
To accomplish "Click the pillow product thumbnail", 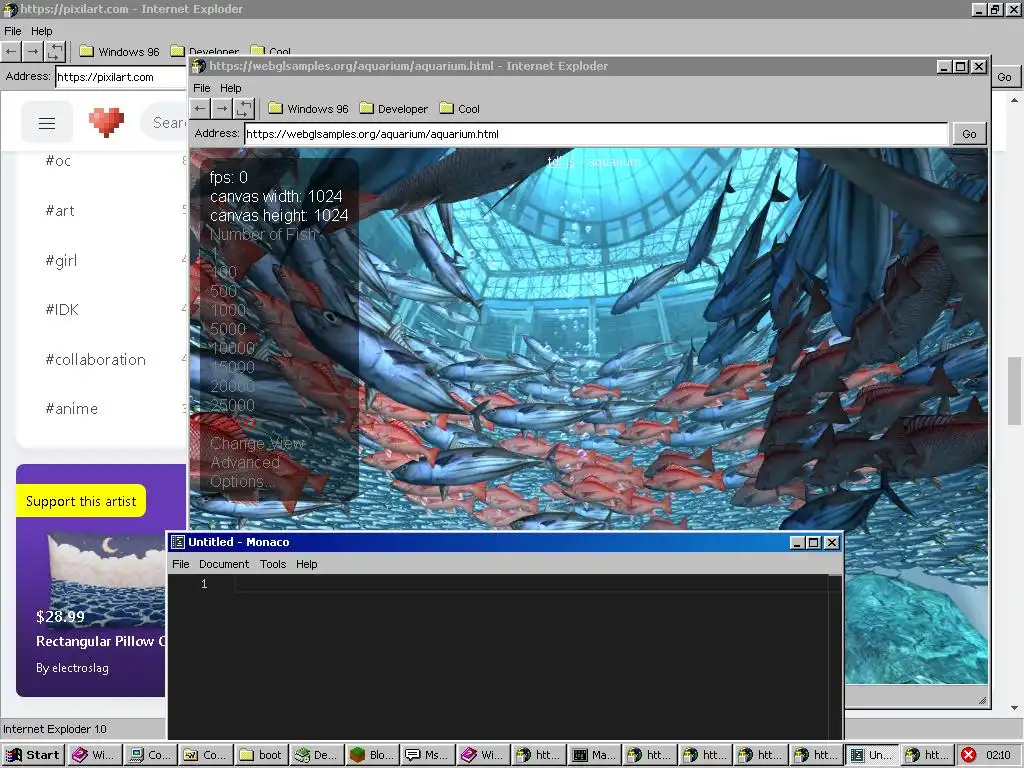I will coord(108,580).
